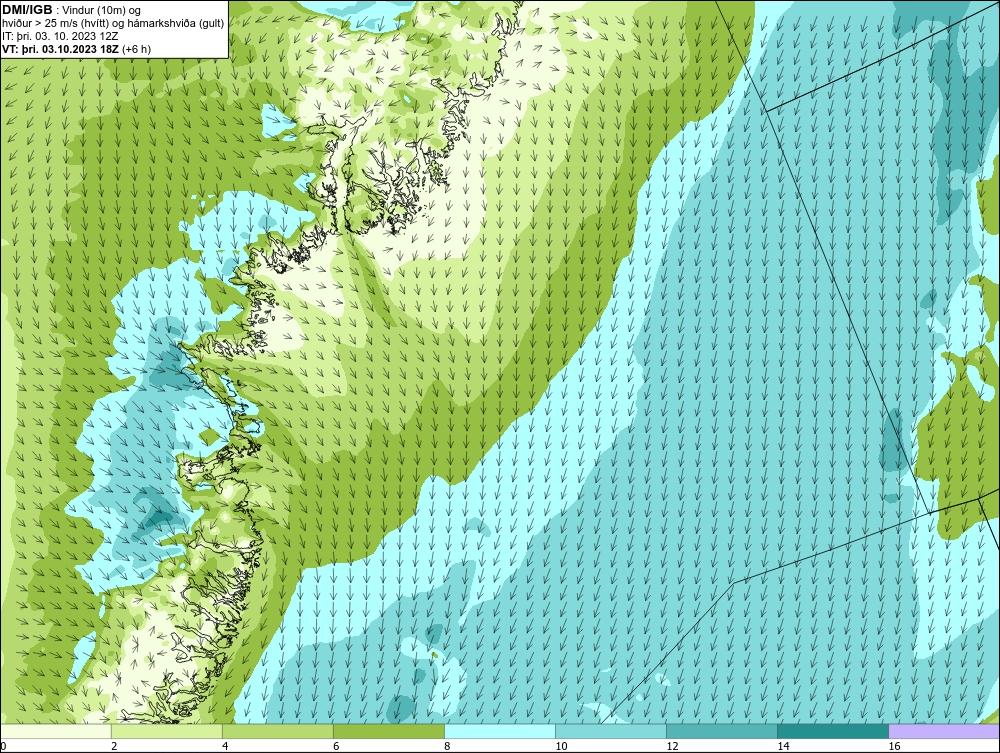Click the 6–8 m/s dark green swatch

tap(389, 731)
